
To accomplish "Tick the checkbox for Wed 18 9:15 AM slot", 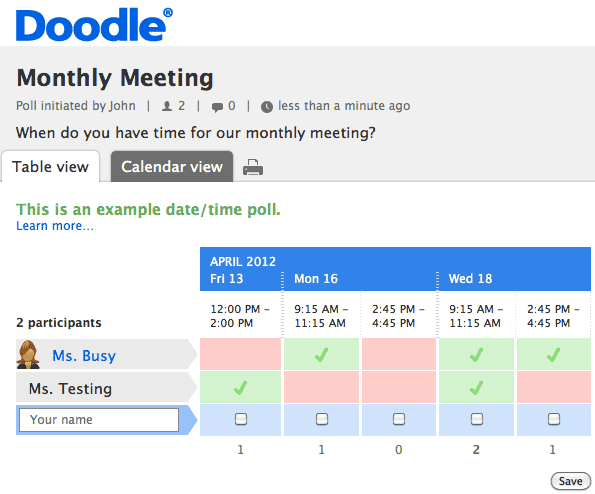I will pyautogui.click(x=477, y=419).
